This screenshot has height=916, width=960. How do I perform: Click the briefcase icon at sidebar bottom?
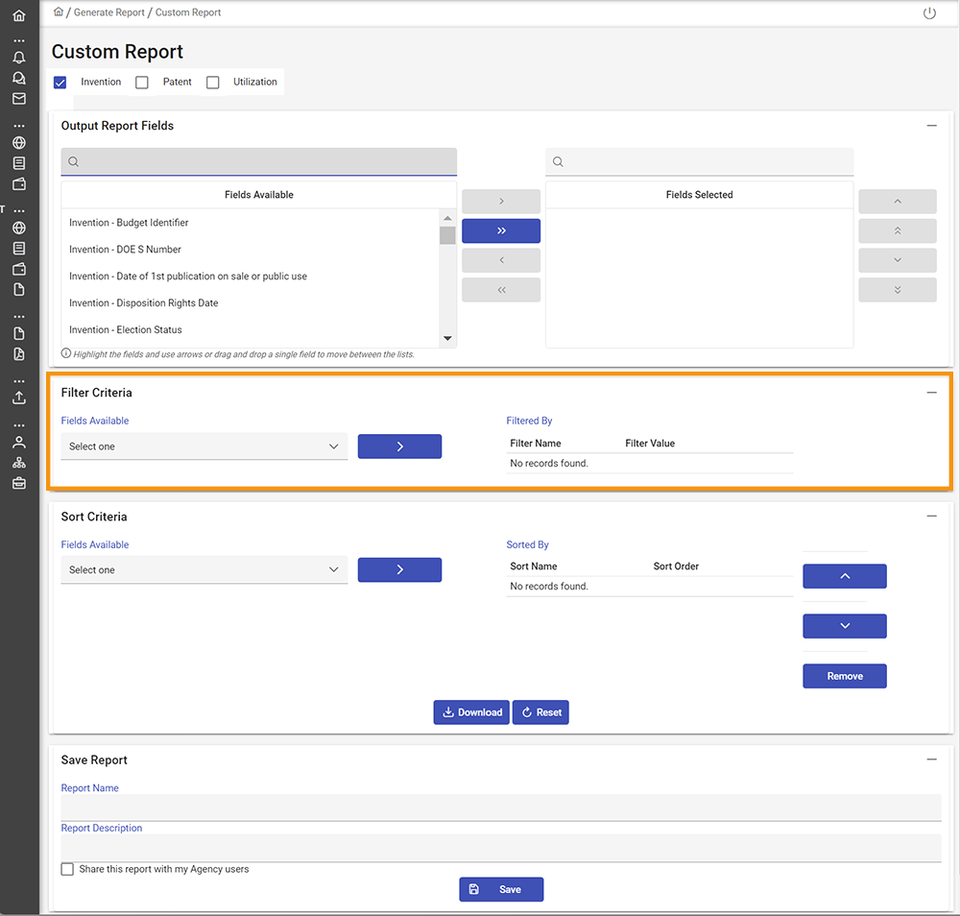click(18, 483)
